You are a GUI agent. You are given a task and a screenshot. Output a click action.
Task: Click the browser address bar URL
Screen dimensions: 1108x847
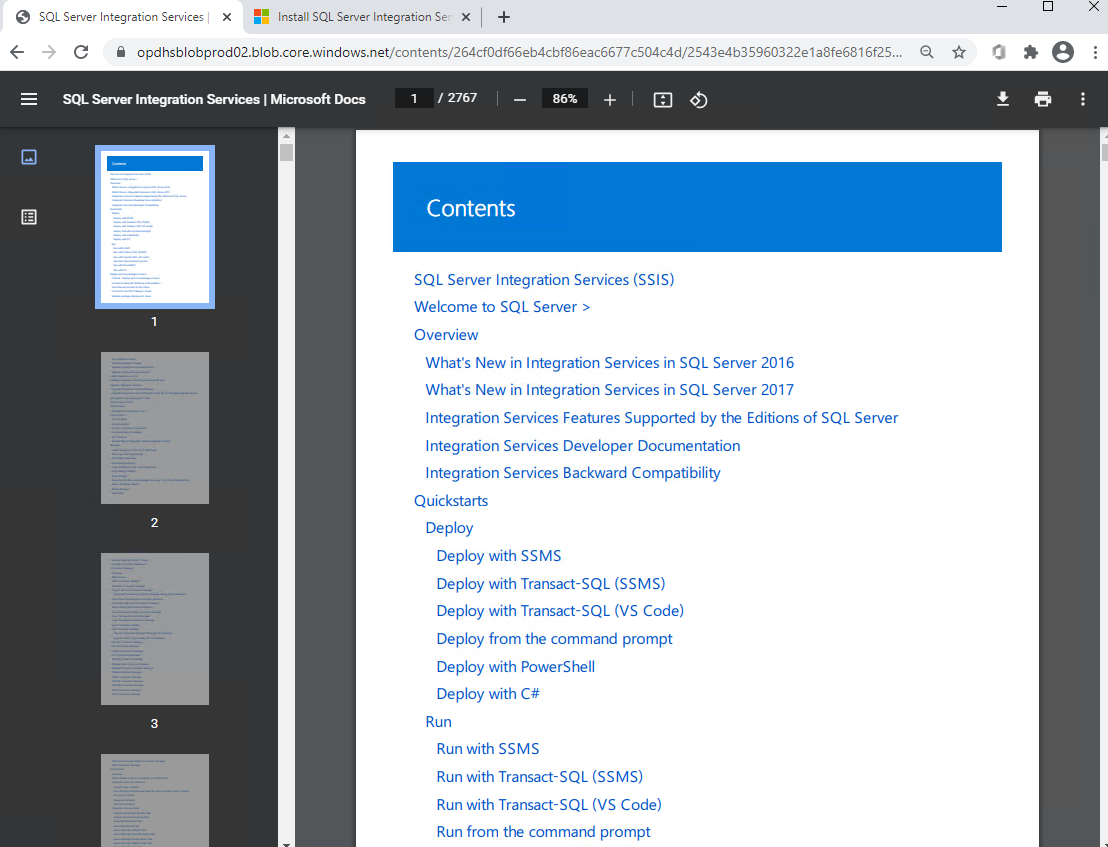519,52
